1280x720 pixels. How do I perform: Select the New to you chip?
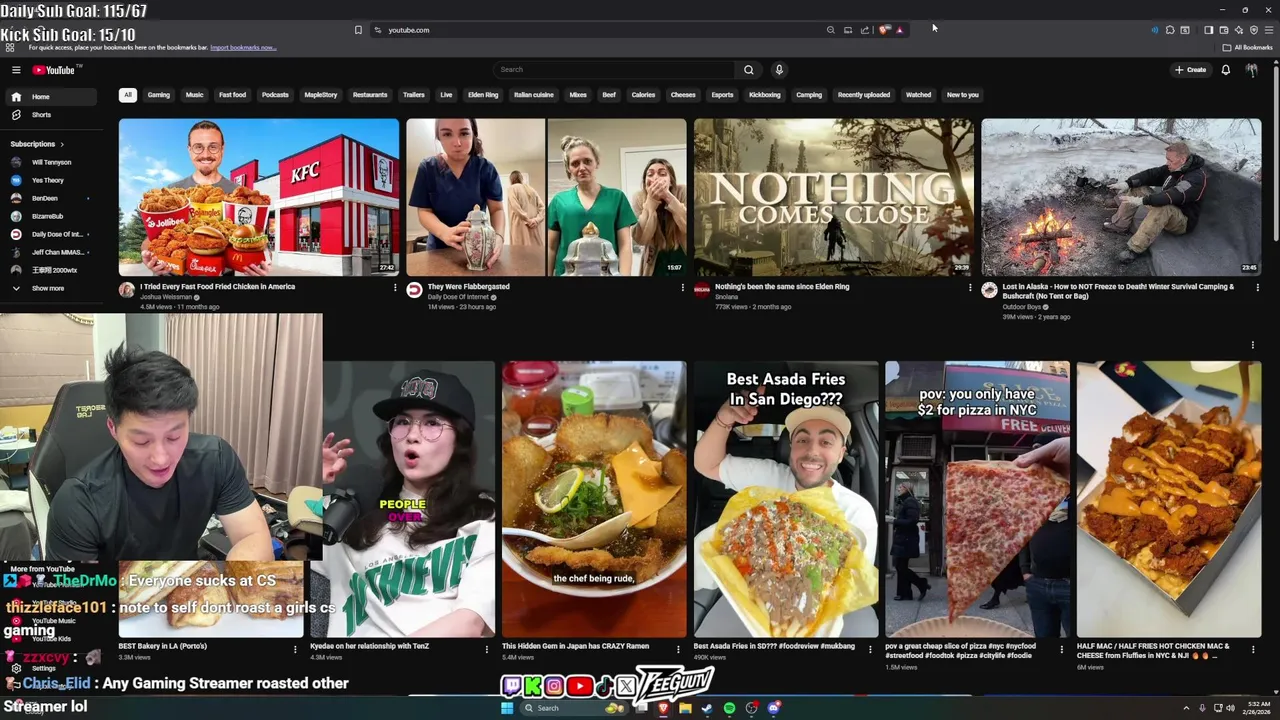coord(963,95)
